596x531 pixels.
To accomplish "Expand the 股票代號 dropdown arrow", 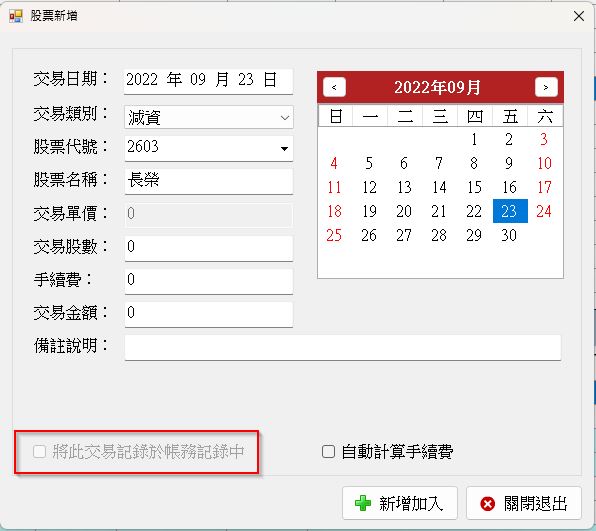I will point(284,149).
